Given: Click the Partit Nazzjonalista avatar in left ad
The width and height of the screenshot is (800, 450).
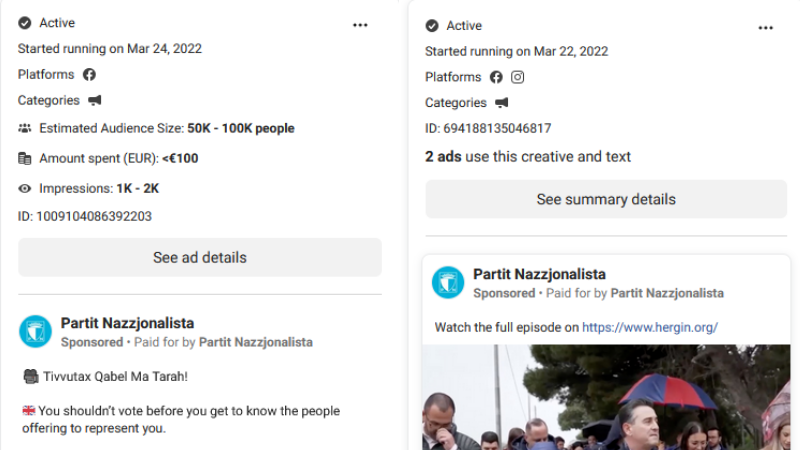Looking at the screenshot, I should tap(36, 331).
